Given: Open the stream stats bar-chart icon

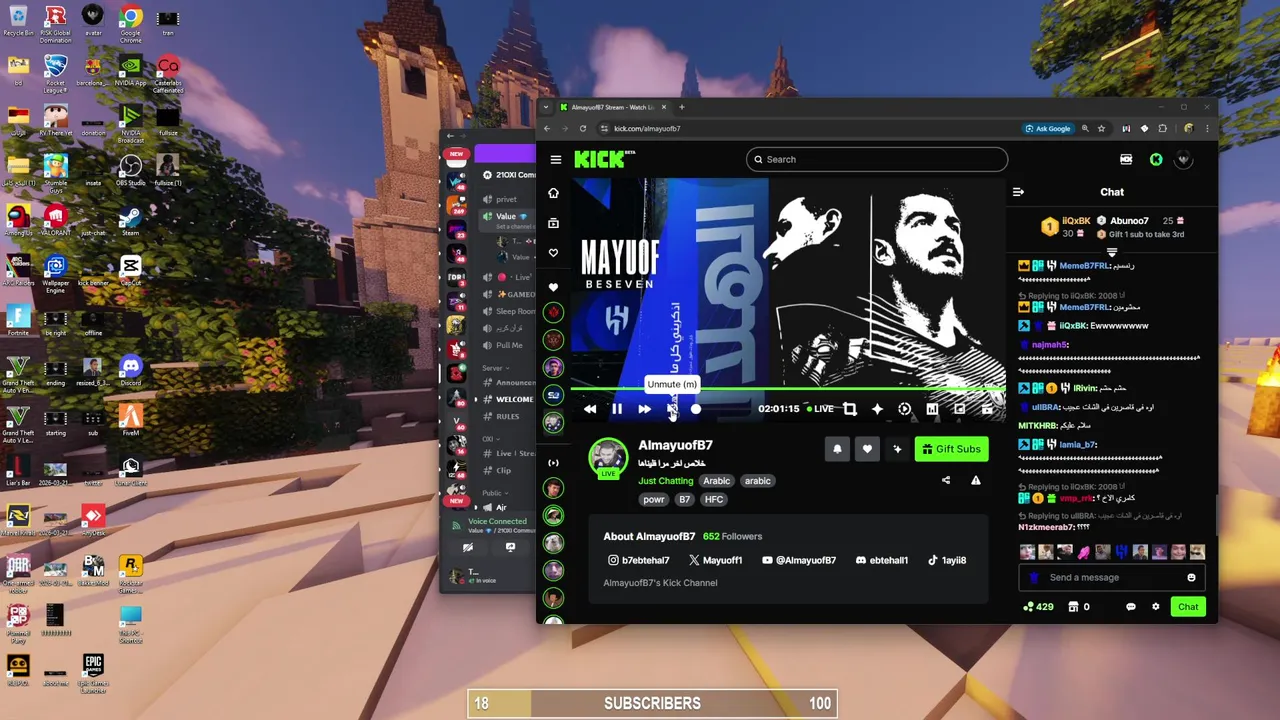Looking at the screenshot, I should 932,409.
